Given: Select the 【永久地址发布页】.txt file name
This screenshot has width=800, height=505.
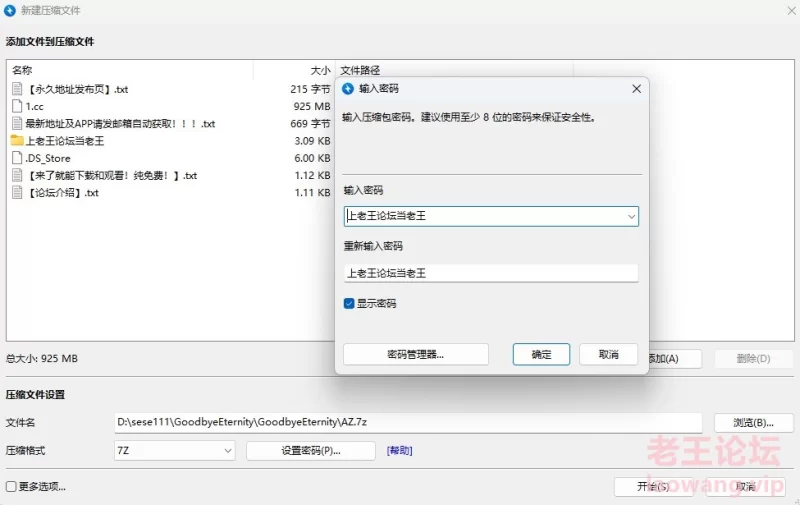Looking at the screenshot, I should pyautogui.click(x=77, y=89).
